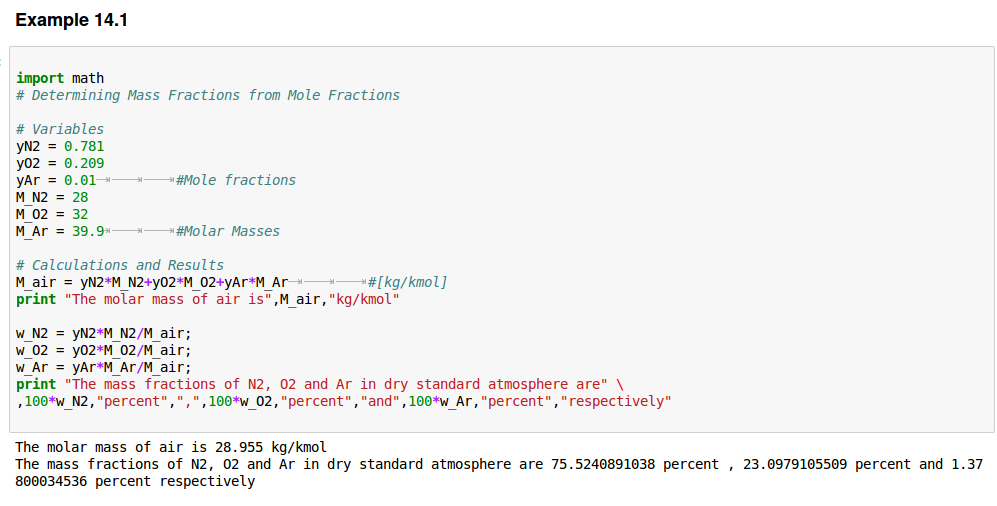Screen dimensions: 997x506
Task: Place cursor on the yO2 = 0.209 line
Action: pyautogui.click(x=60, y=163)
